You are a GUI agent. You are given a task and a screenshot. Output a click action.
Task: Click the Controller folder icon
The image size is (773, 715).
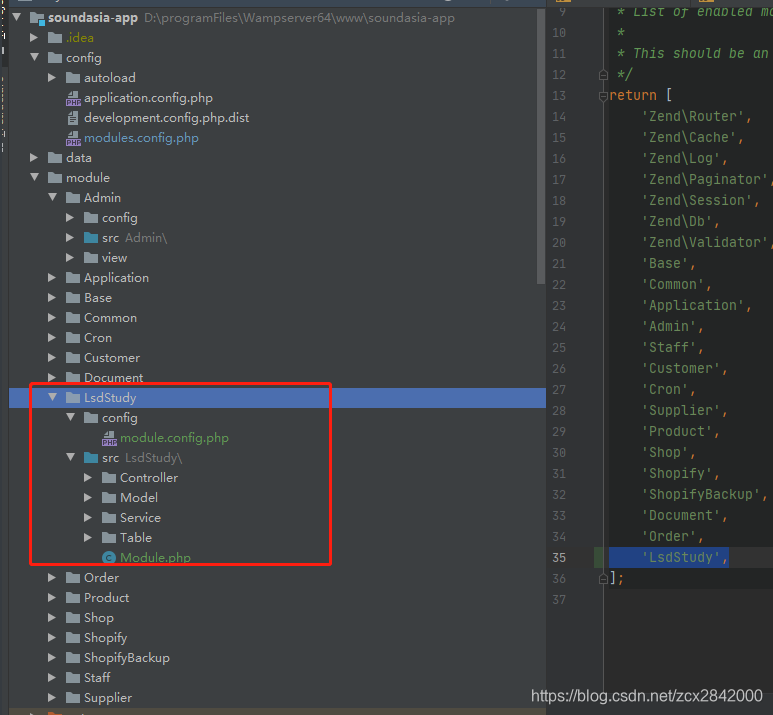(x=109, y=477)
